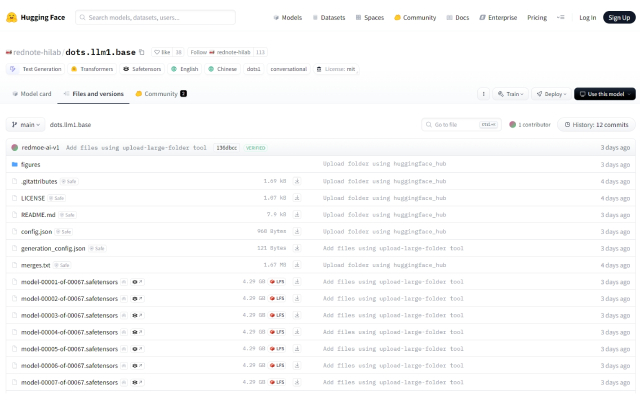Download config.json via its download icon
The image size is (640, 400).
296,231
